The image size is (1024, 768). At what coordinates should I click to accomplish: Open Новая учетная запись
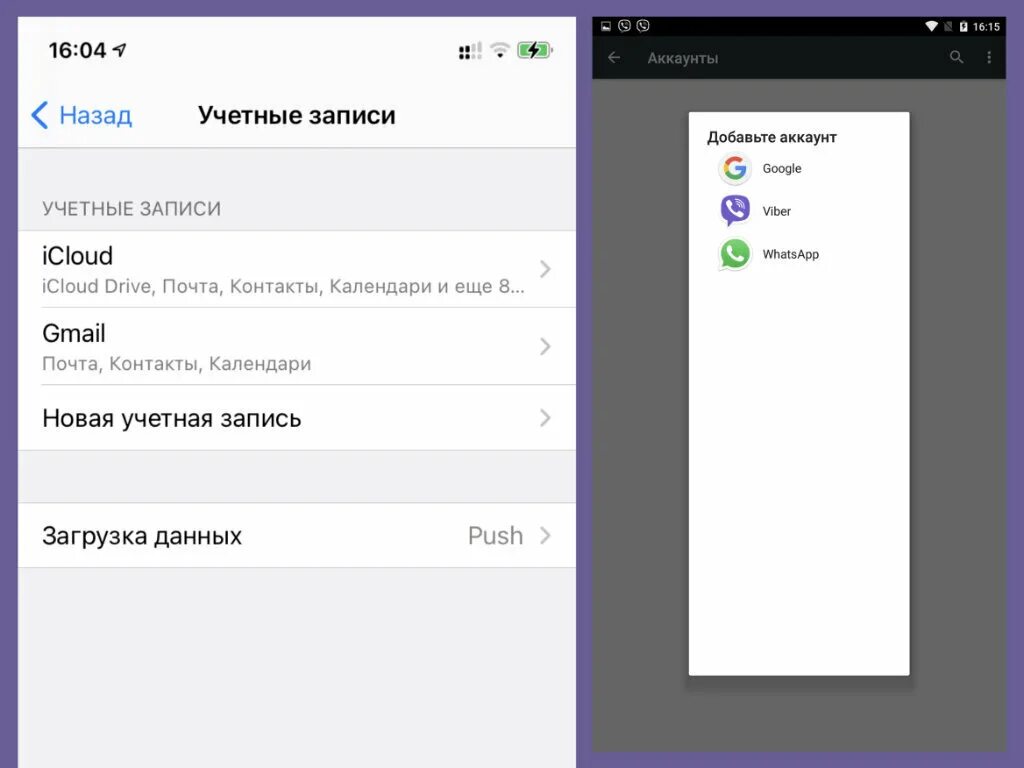(297, 418)
